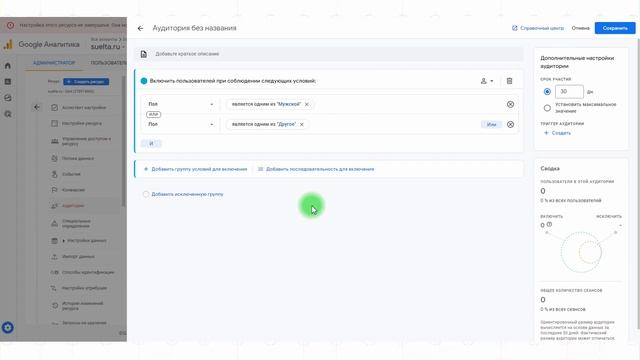This screenshot has height=360, width=640.
Task: Open 'Ассистент настройки' in the admin menu
Action: (x=84, y=107)
